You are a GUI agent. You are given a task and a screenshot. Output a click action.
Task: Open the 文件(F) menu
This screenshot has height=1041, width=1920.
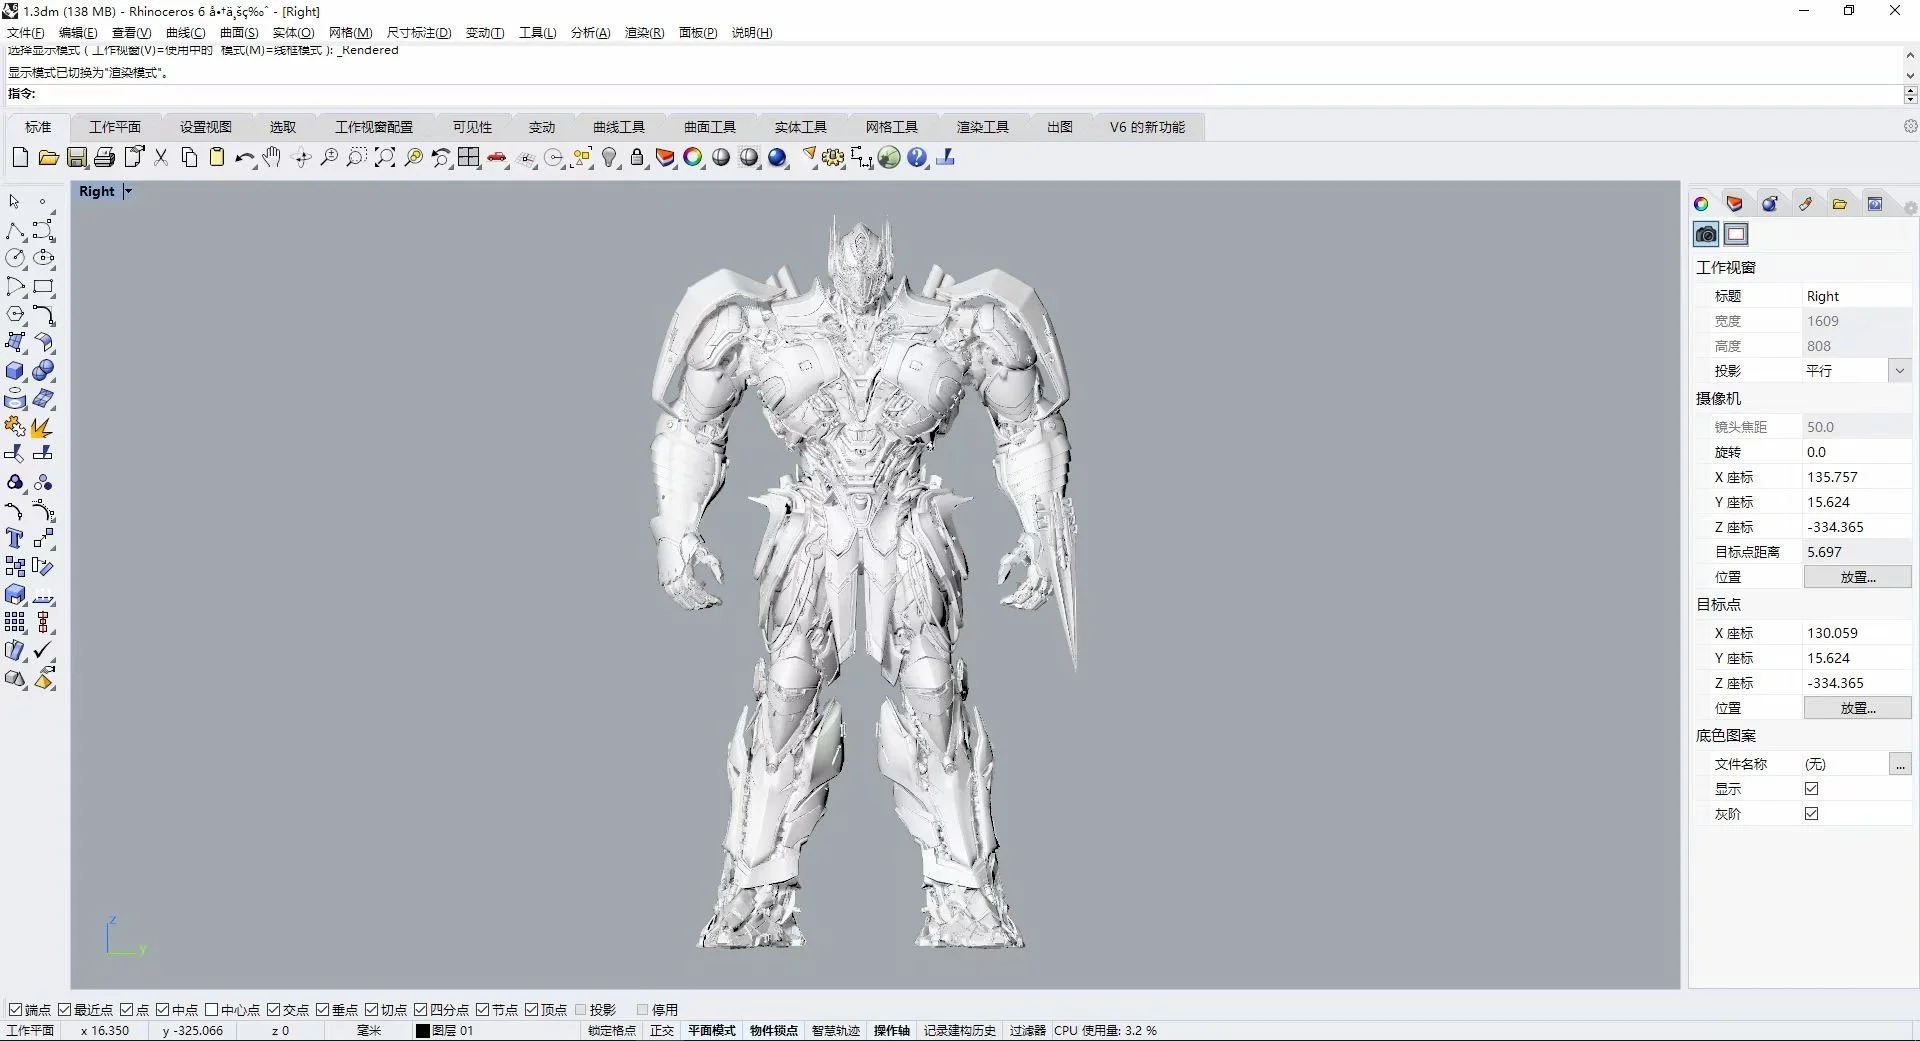pyautogui.click(x=26, y=32)
